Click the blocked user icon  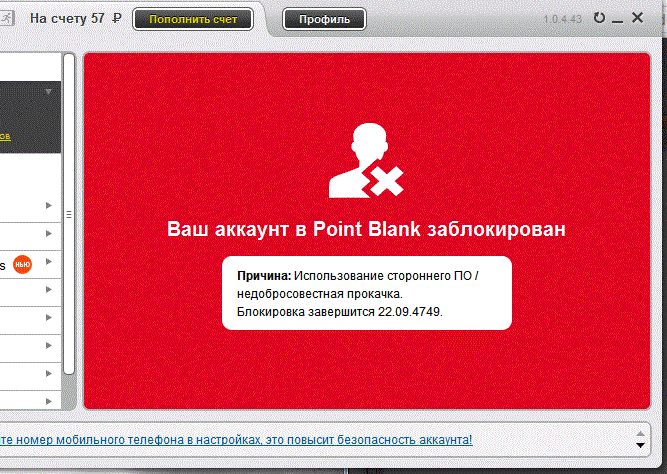366,160
